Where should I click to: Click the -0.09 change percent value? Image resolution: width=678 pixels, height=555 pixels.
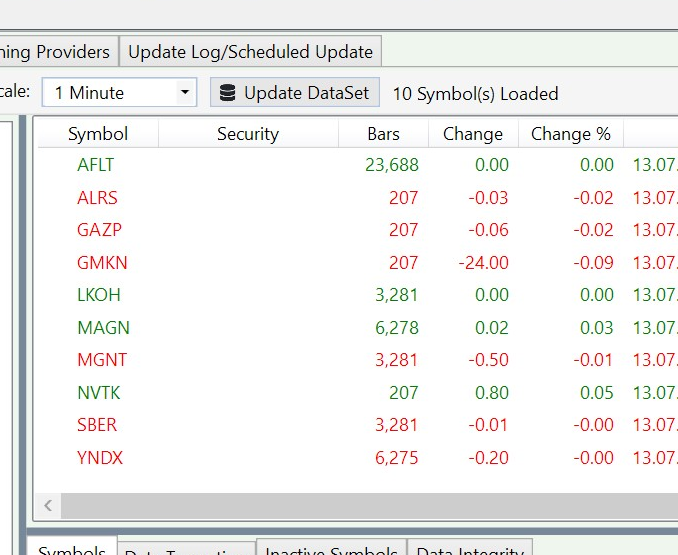pyautogui.click(x=593, y=263)
